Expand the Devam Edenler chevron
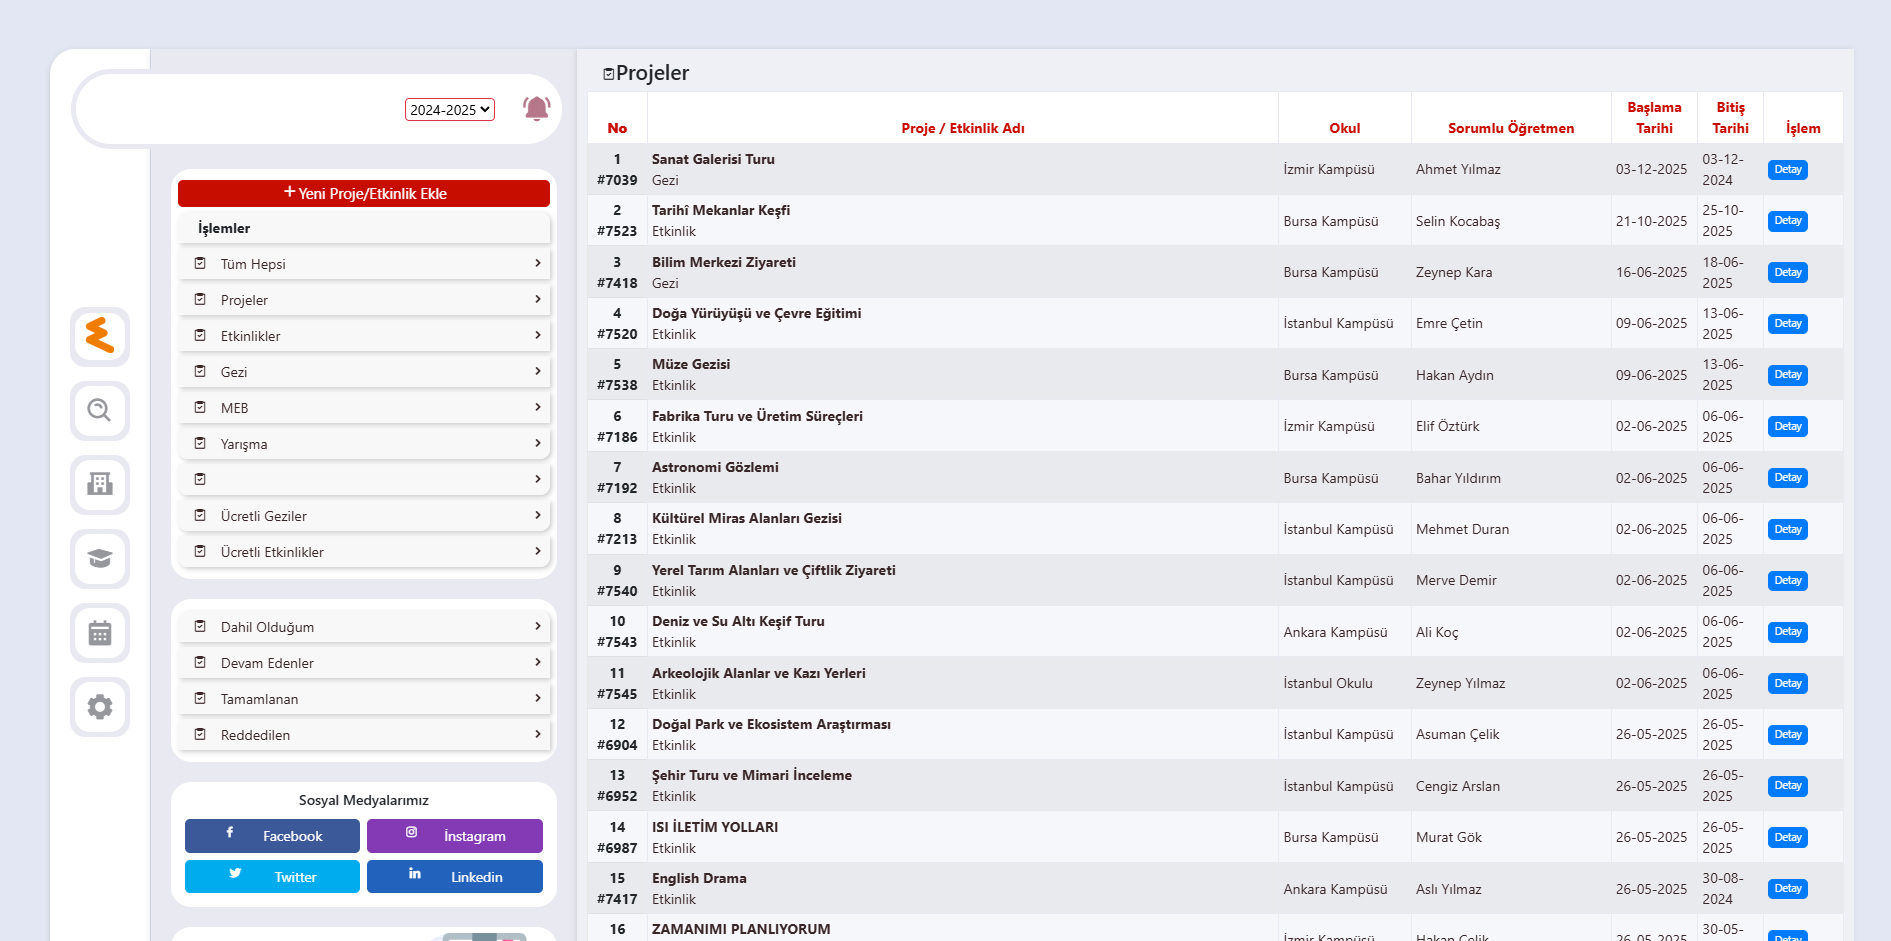The width and height of the screenshot is (1891, 941). click(538, 662)
